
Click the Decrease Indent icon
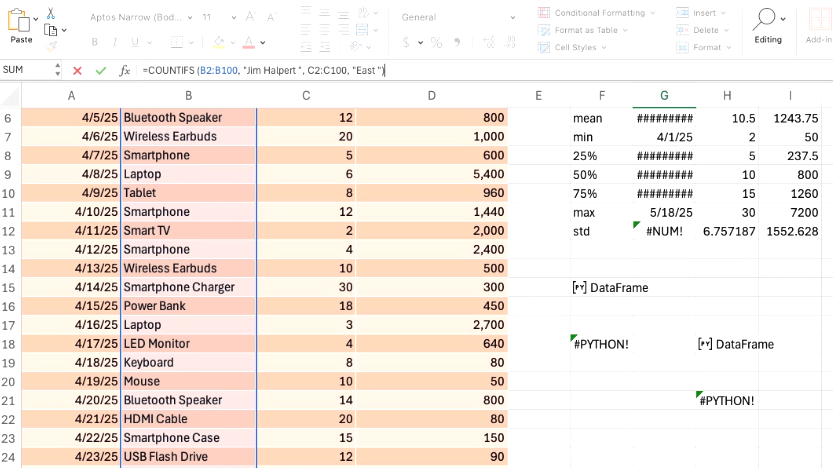pyautogui.click(x=306, y=47)
